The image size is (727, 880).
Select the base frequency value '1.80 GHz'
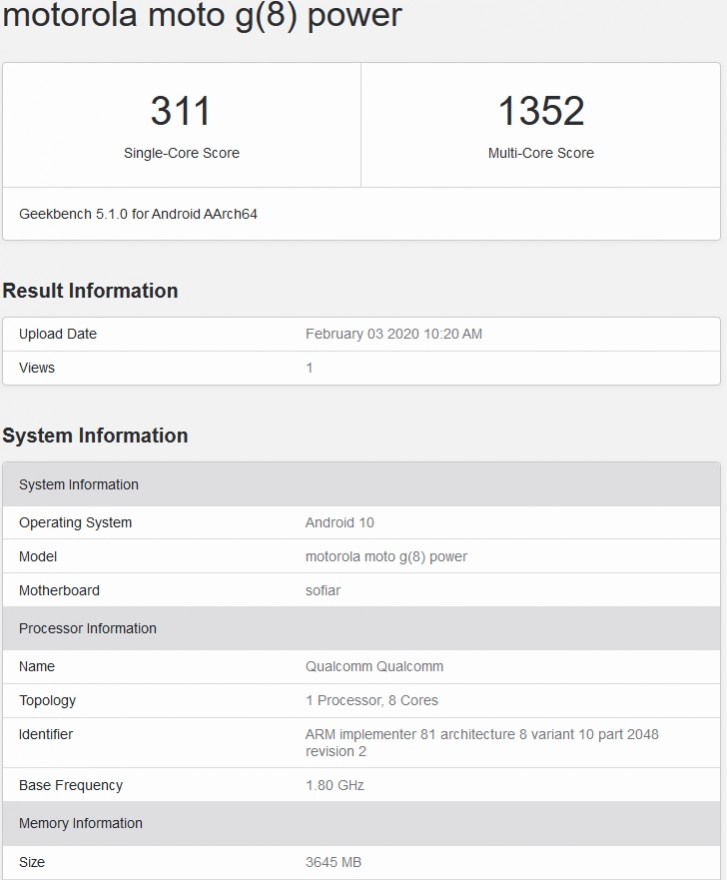[334, 786]
